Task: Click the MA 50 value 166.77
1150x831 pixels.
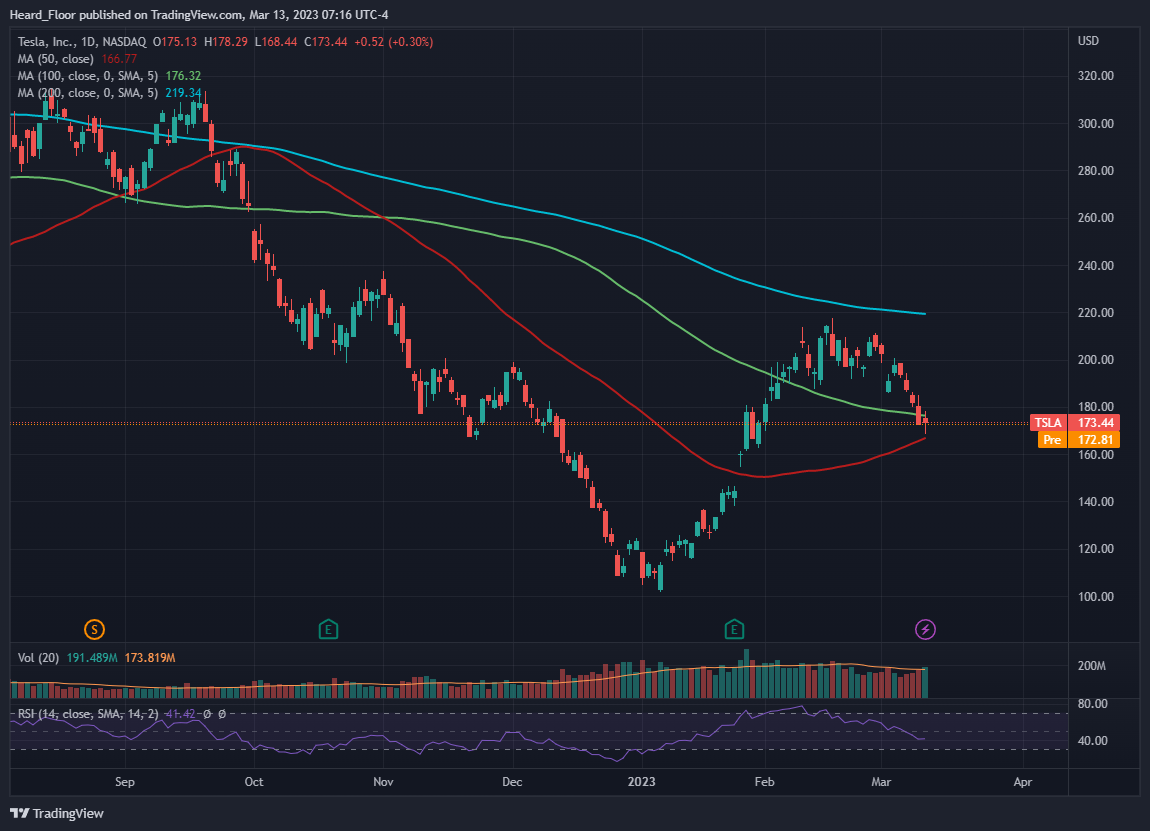Action: coord(120,59)
